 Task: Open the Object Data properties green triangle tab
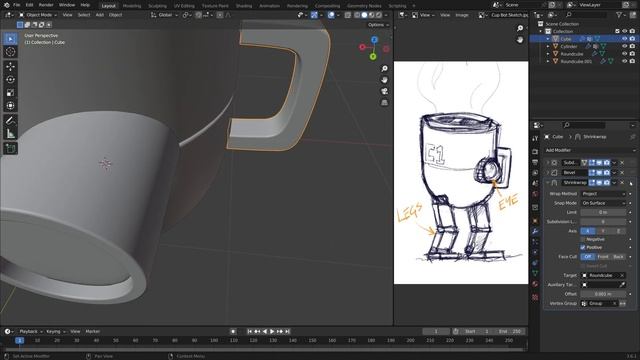[x=535, y=273]
